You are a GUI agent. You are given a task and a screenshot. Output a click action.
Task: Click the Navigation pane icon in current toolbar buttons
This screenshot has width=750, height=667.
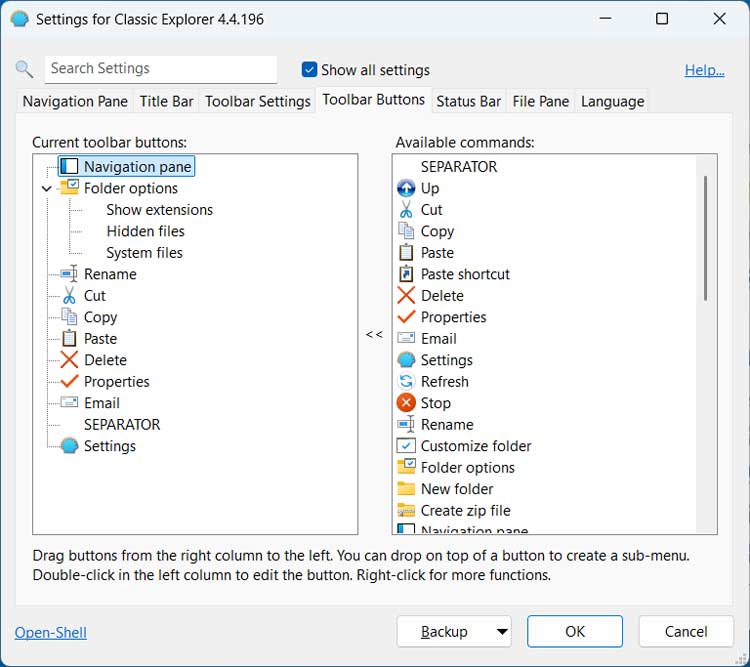[69, 166]
